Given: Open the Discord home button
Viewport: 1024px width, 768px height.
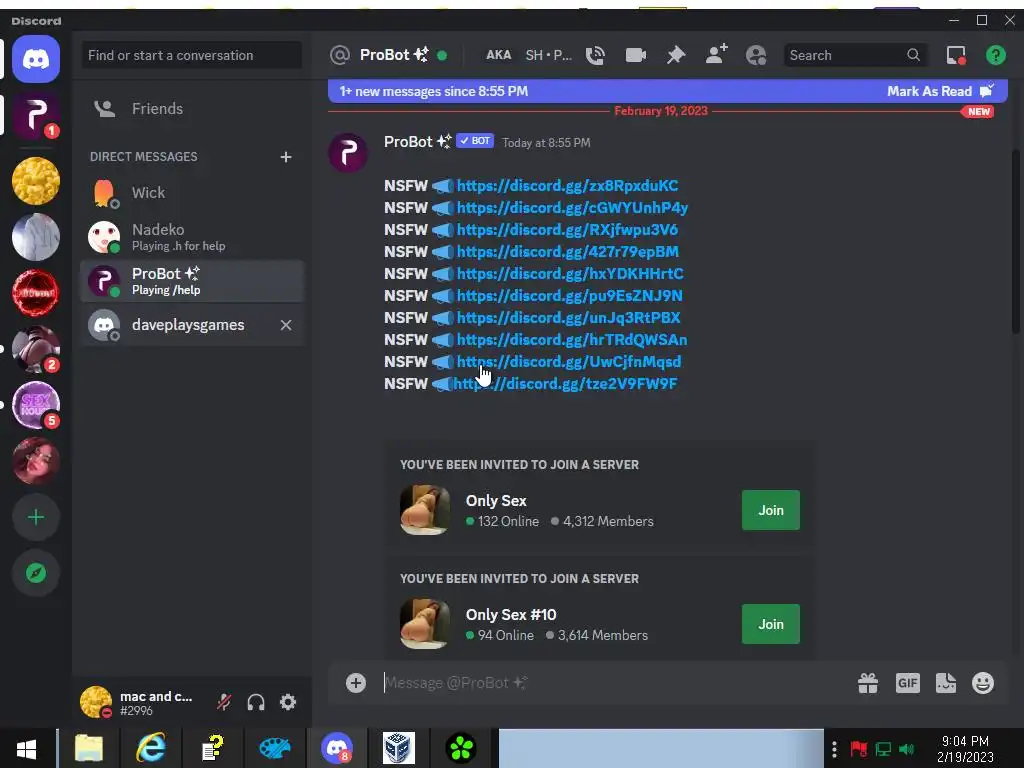Looking at the screenshot, I should click(x=36, y=59).
